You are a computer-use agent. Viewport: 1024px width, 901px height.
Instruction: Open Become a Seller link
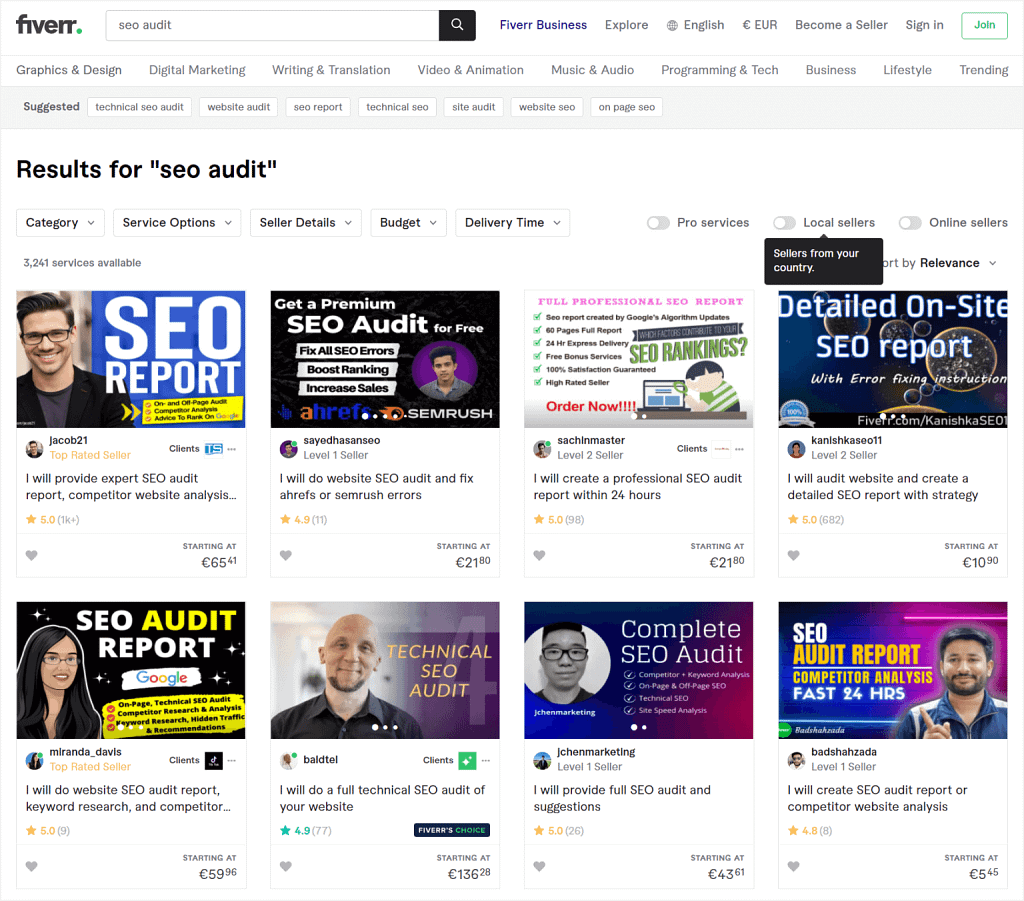coord(841,25)
